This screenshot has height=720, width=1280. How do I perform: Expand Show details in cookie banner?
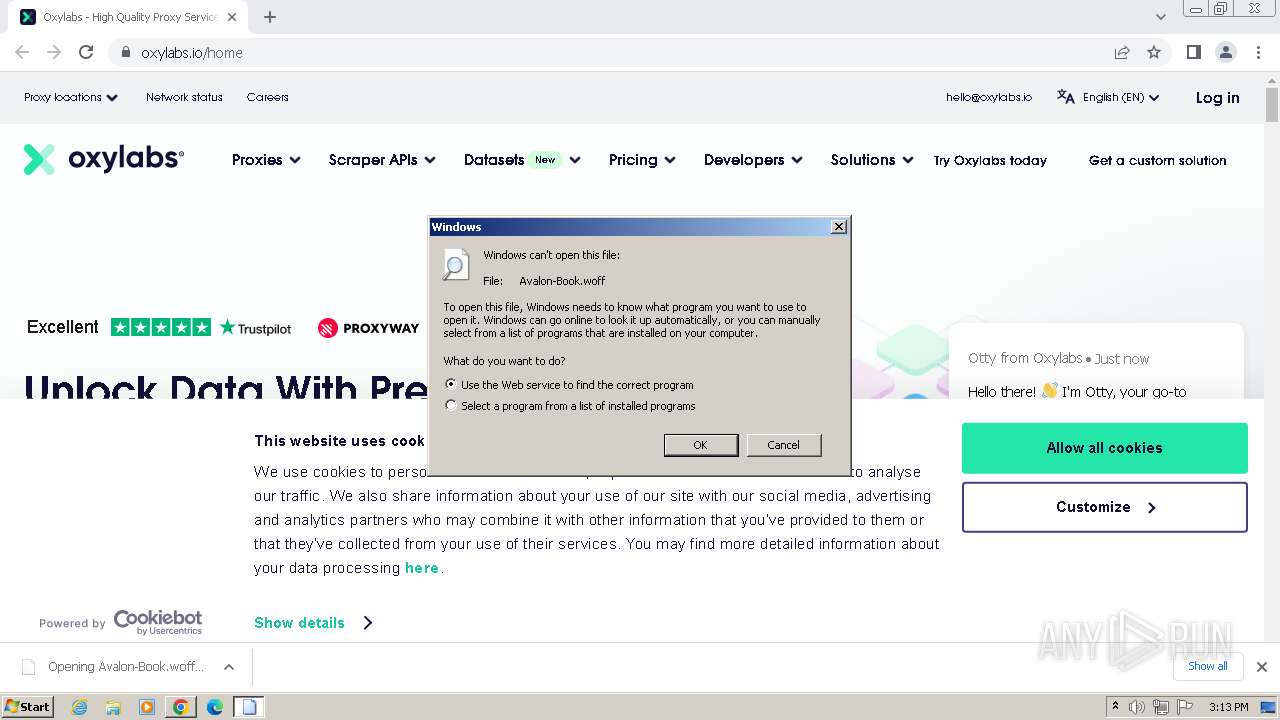click(313, 622)
